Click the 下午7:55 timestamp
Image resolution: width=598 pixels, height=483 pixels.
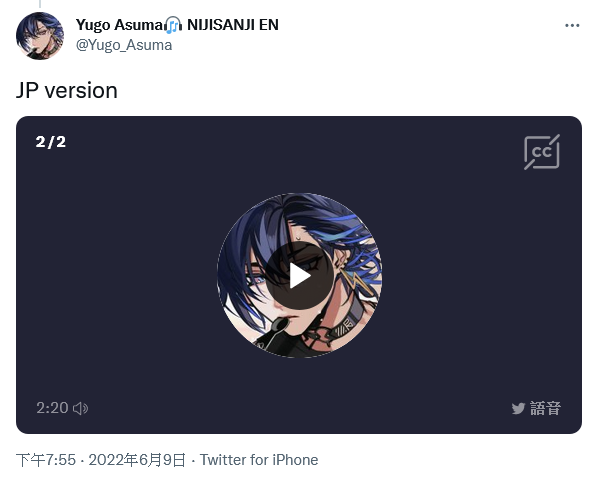coord(46,460)
